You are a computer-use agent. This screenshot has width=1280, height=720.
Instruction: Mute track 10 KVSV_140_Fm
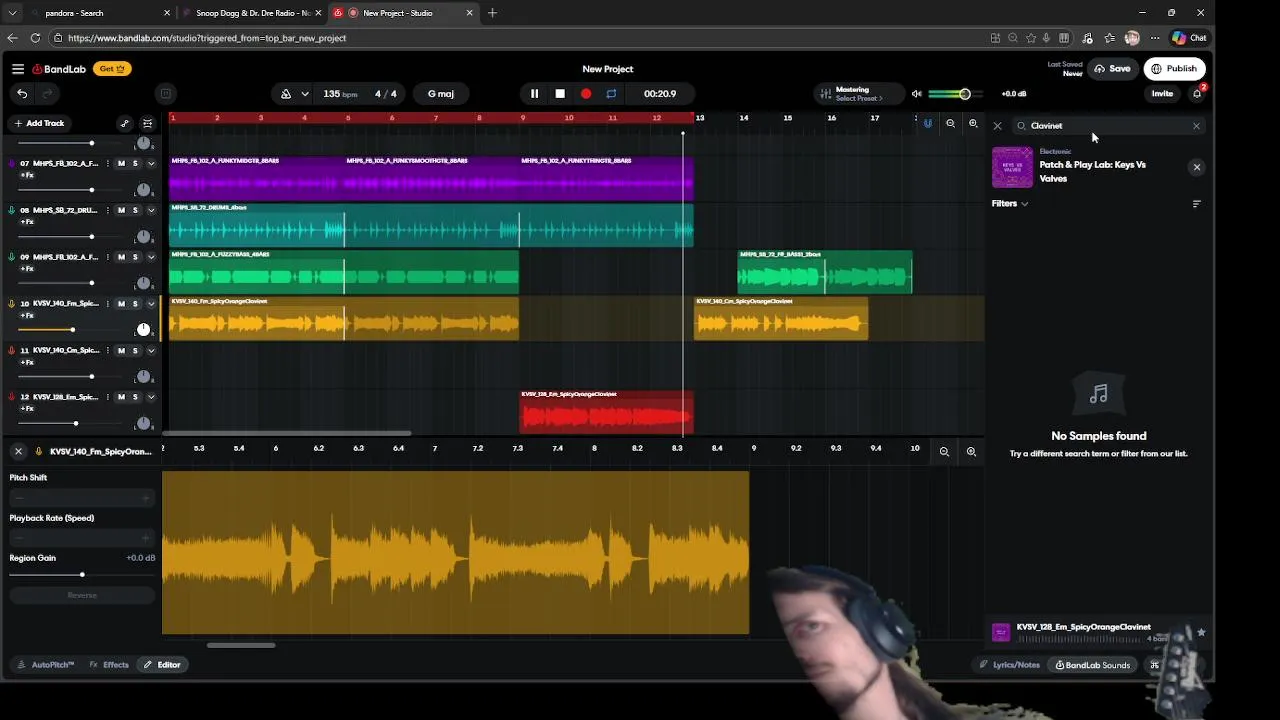tap(121, 304)
